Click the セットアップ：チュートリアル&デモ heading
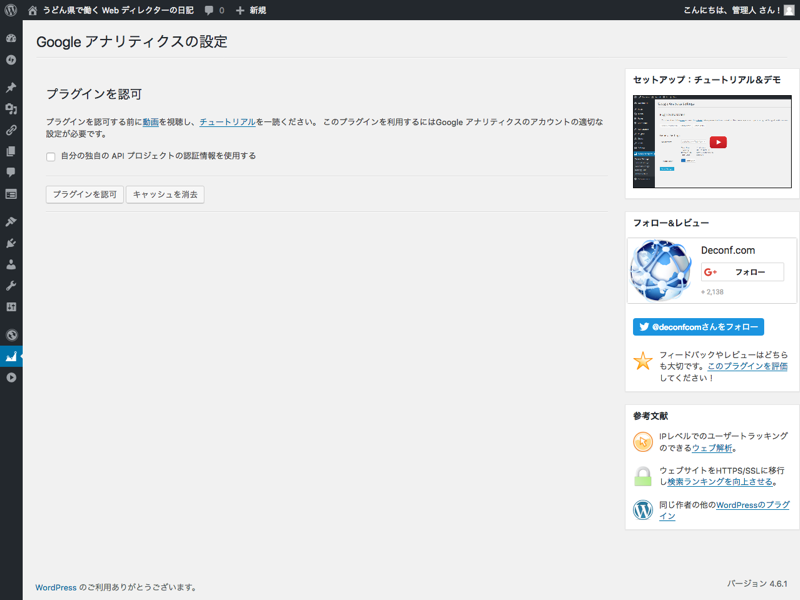The width and height of the screenshot is (800, 600). point(707,80)
